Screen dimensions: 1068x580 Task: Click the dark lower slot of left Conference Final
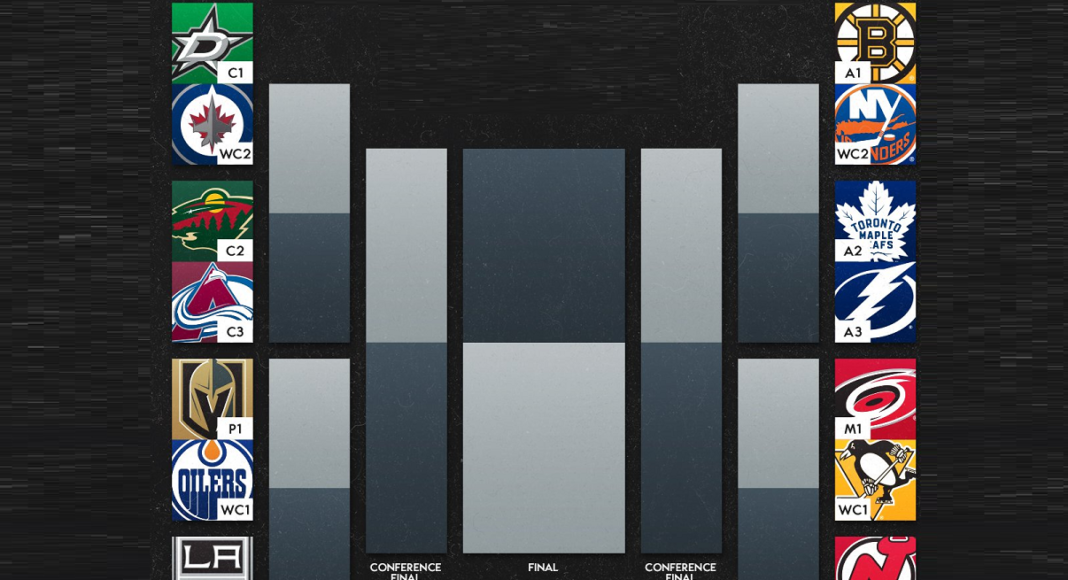pyautogui.click(x=407, y=448)
